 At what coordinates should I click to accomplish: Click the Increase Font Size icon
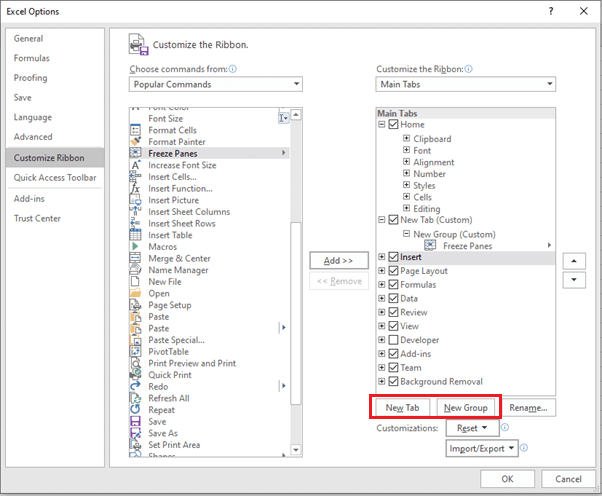click(x=135, y=165)
